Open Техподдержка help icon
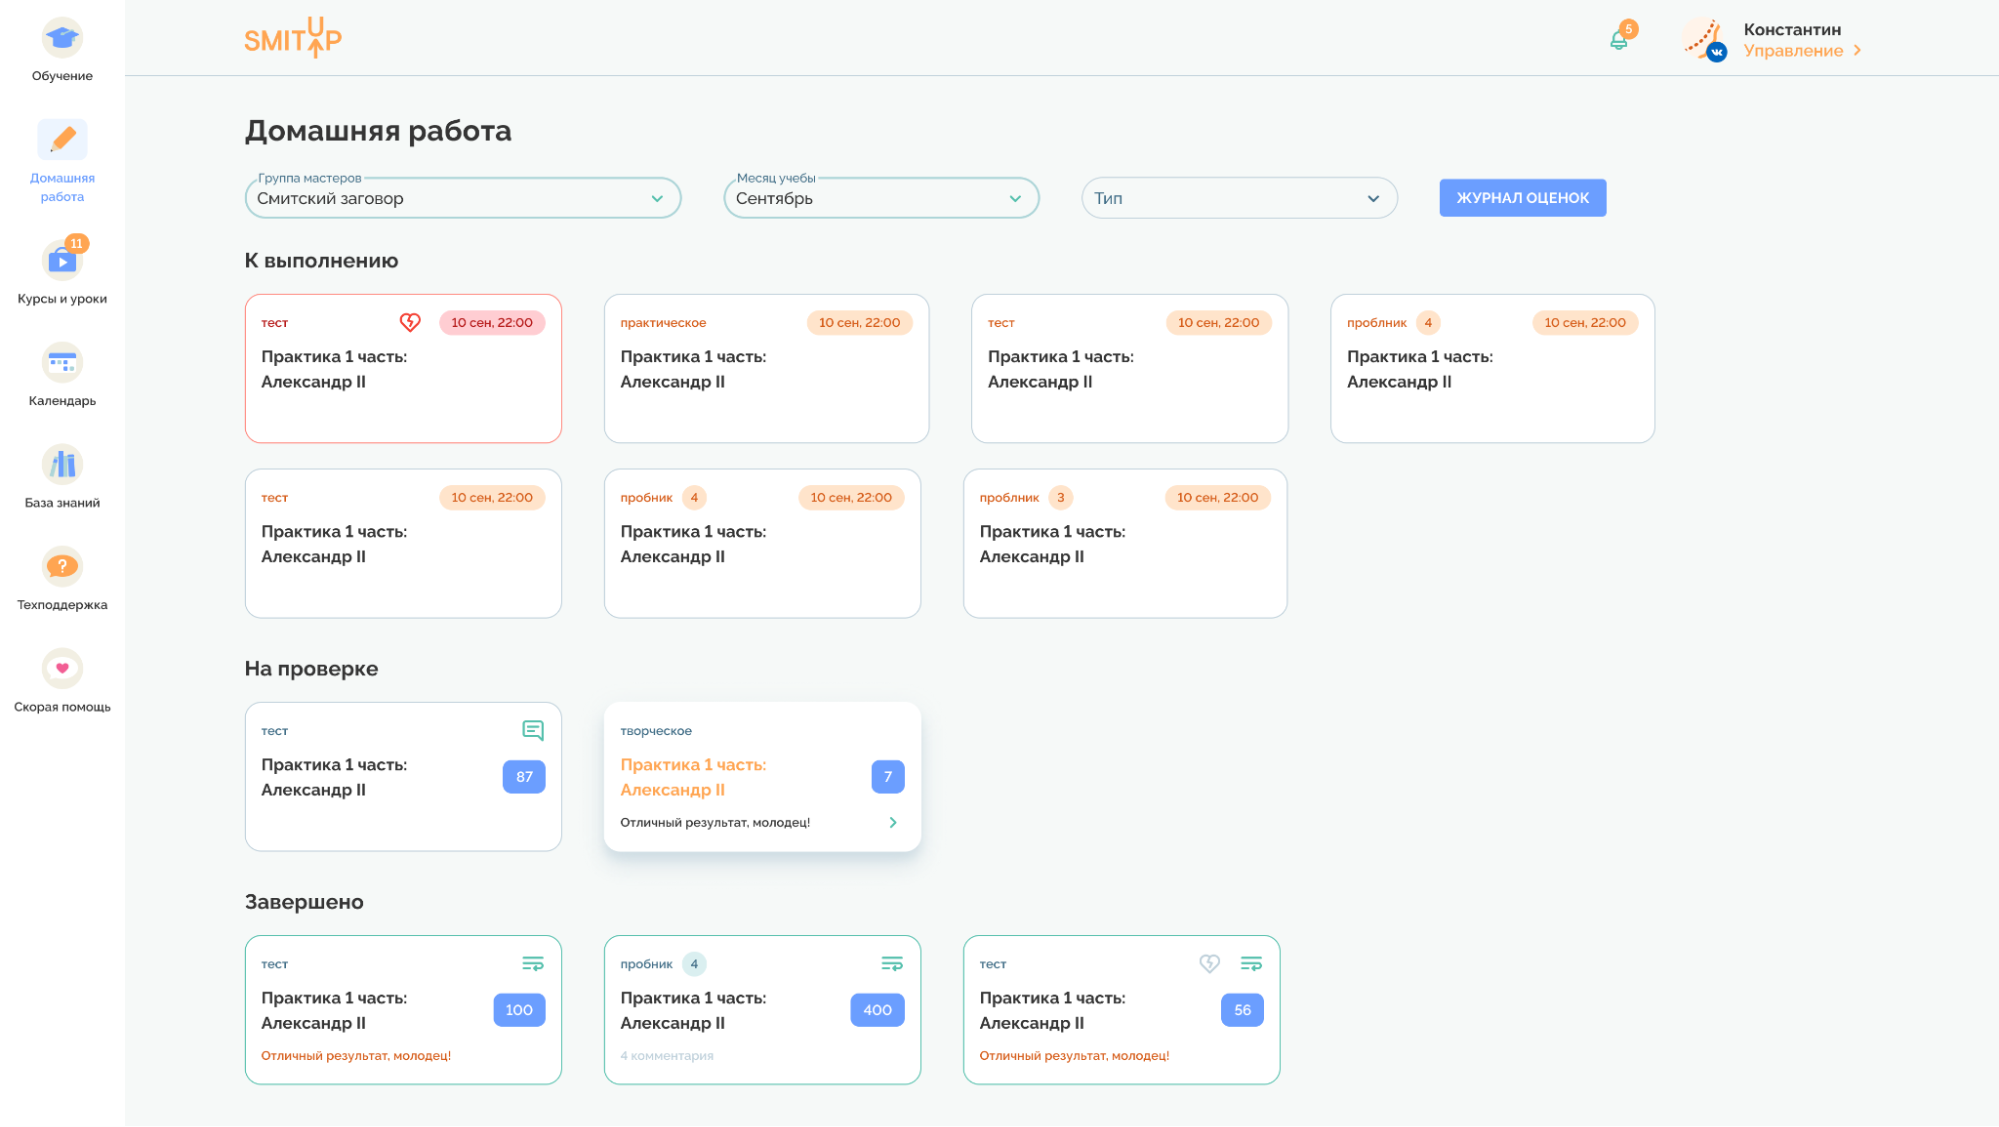Screen dimensions: 1999x1127 click(62, 568)
